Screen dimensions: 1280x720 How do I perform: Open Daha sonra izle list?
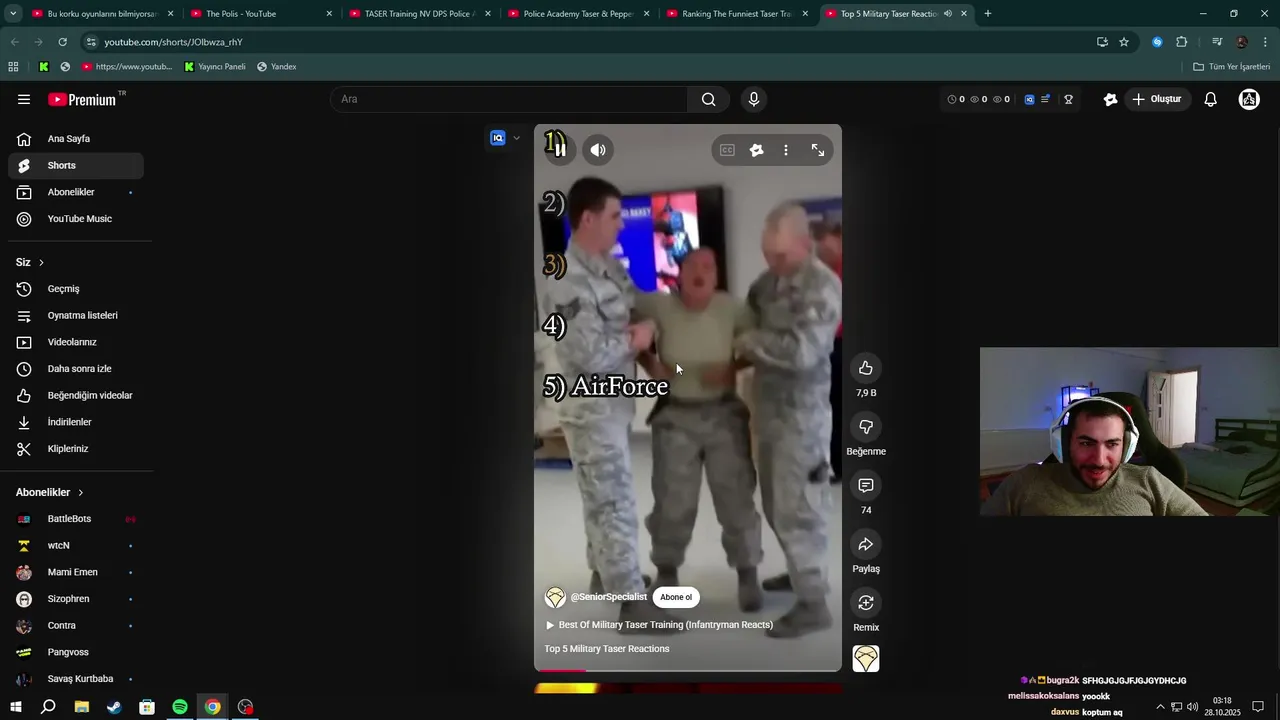click(76, 369)
